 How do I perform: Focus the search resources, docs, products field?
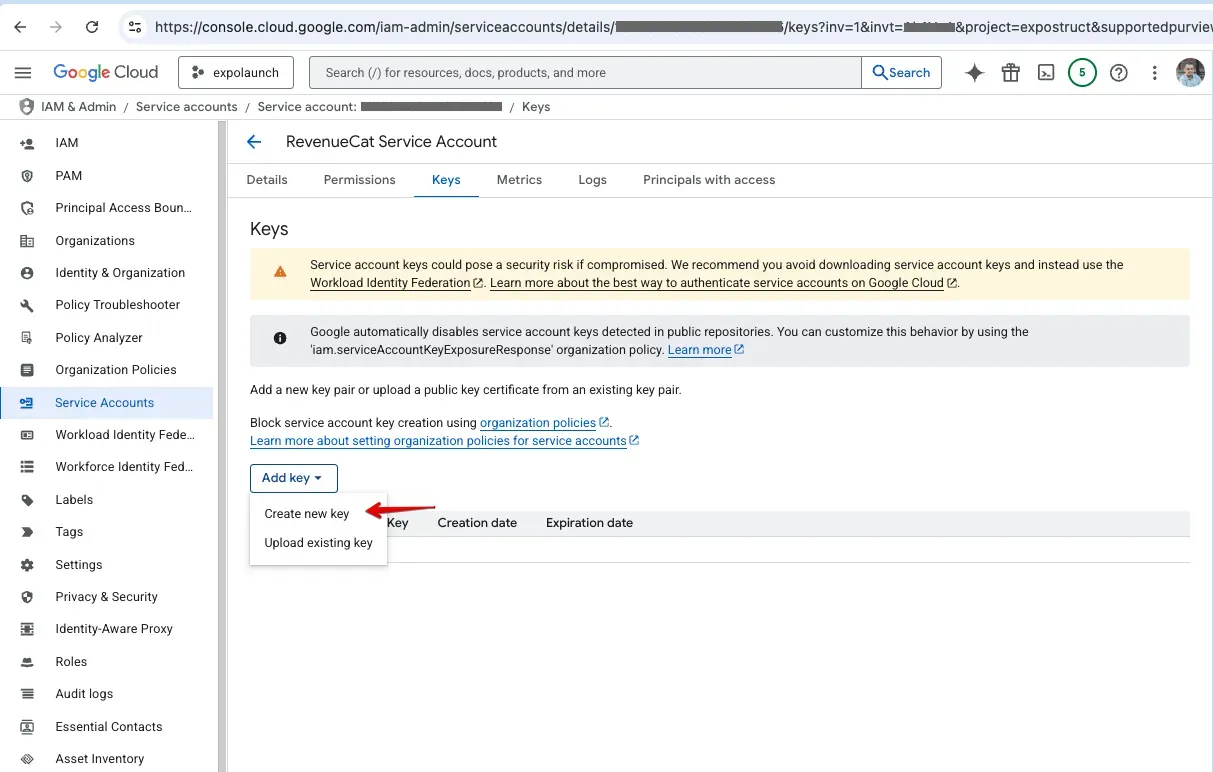(x=585, y=73)
